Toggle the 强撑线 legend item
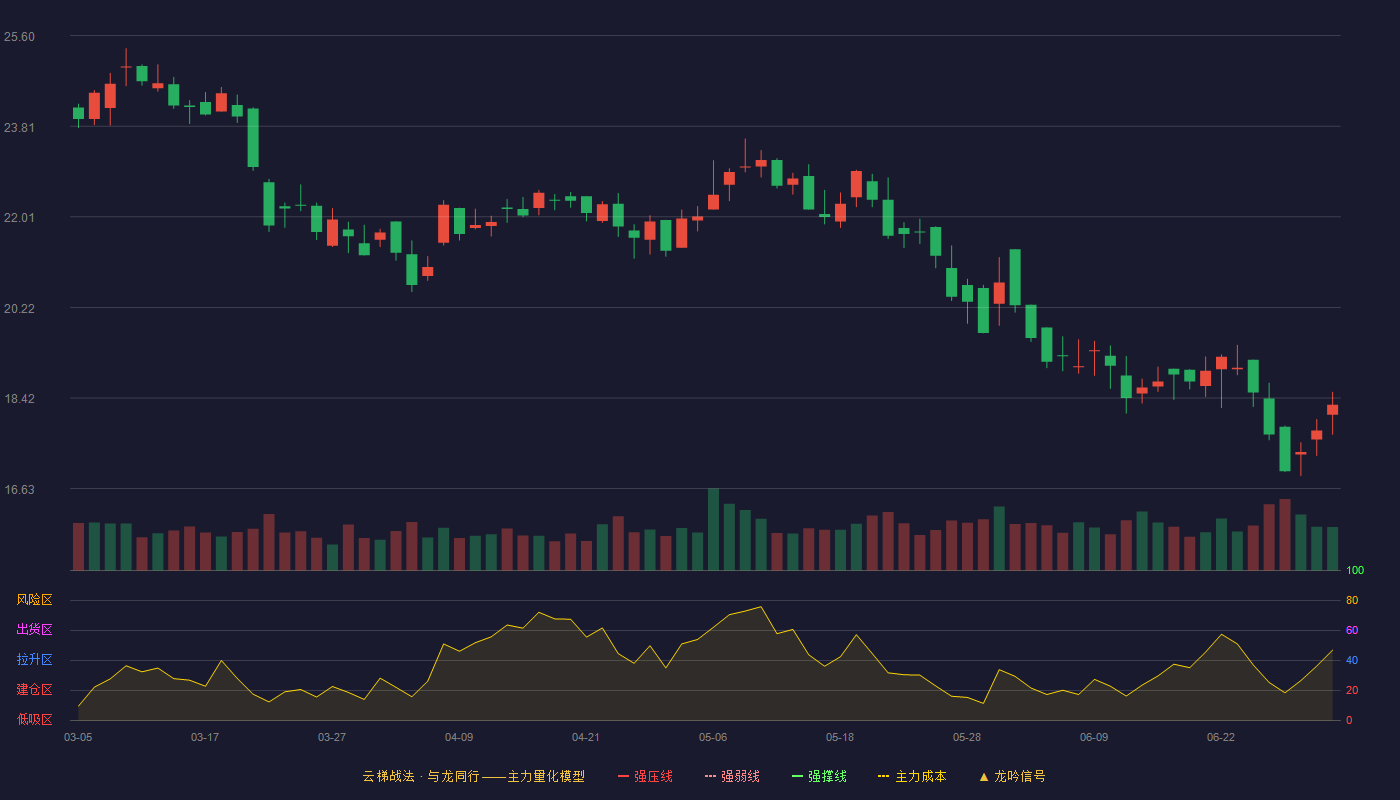1400x800 pixels. tap(819, 776)
